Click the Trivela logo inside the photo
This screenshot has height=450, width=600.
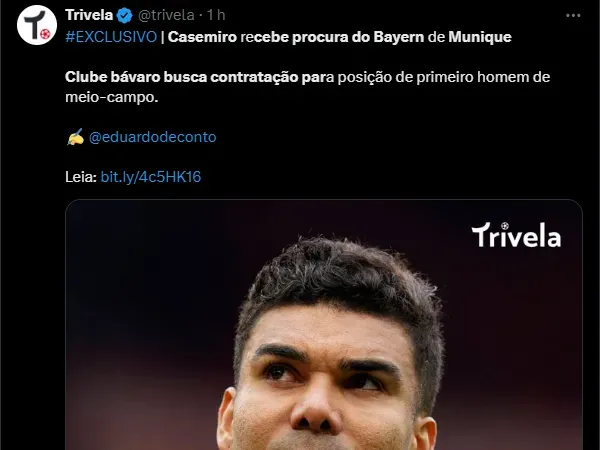[x=516, y=235]
